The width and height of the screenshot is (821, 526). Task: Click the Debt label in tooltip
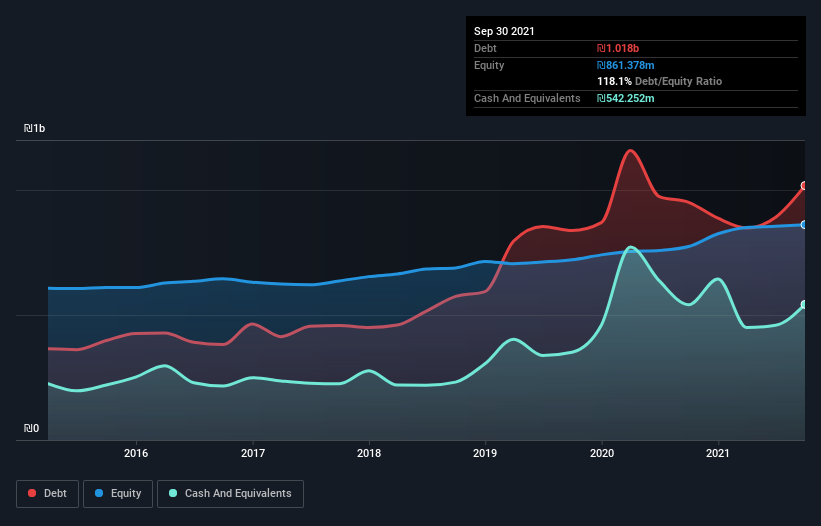(x=485, y=48)
